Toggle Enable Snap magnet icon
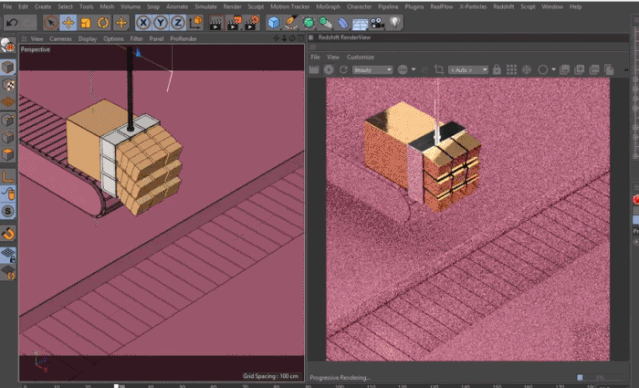This screenshot has height=388, width=639. (x=8, y=233)
